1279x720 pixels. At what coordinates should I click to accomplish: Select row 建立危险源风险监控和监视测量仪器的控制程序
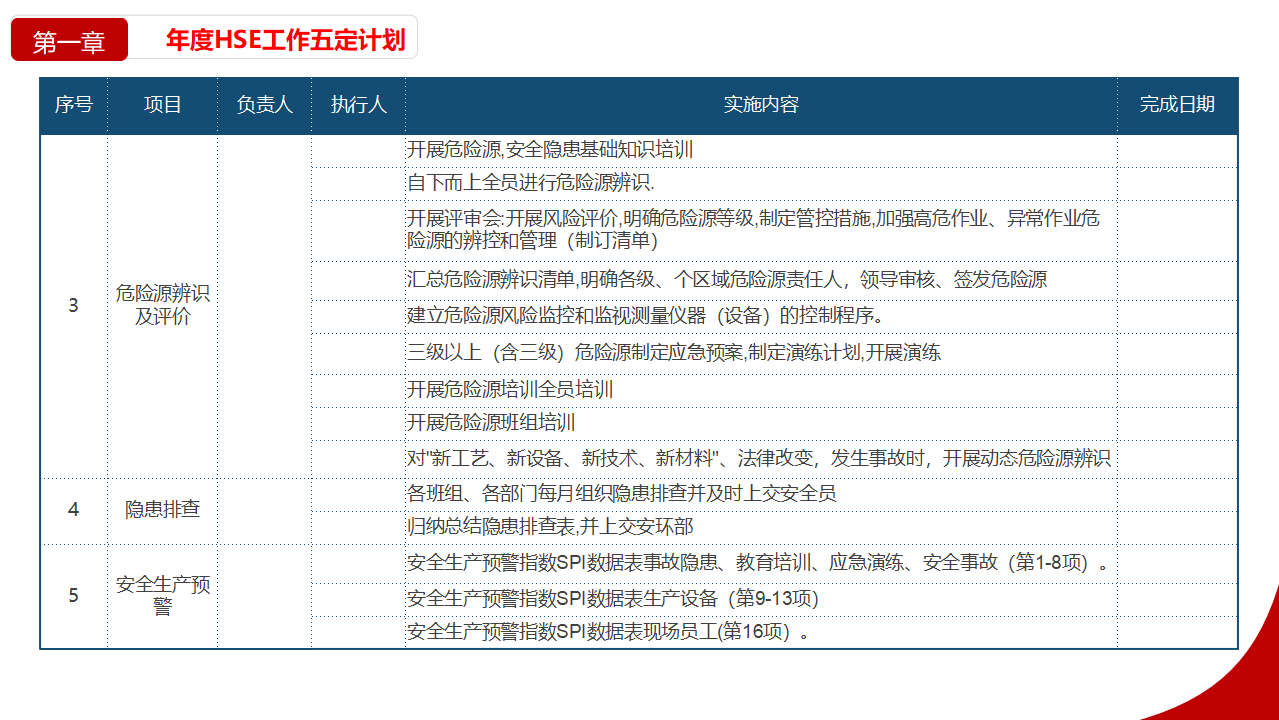[761, 316]
